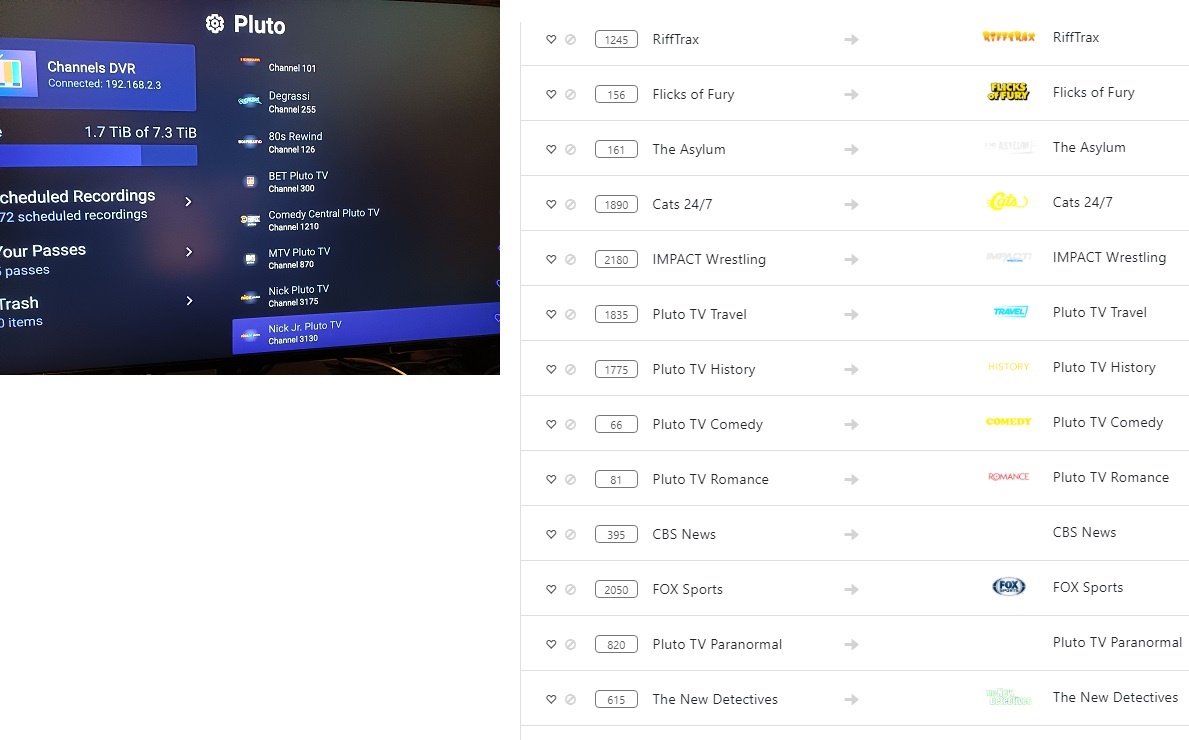Open Pluto settings gear icon
Viewport: 1189px width, 740px height.
tap(215, 24)
